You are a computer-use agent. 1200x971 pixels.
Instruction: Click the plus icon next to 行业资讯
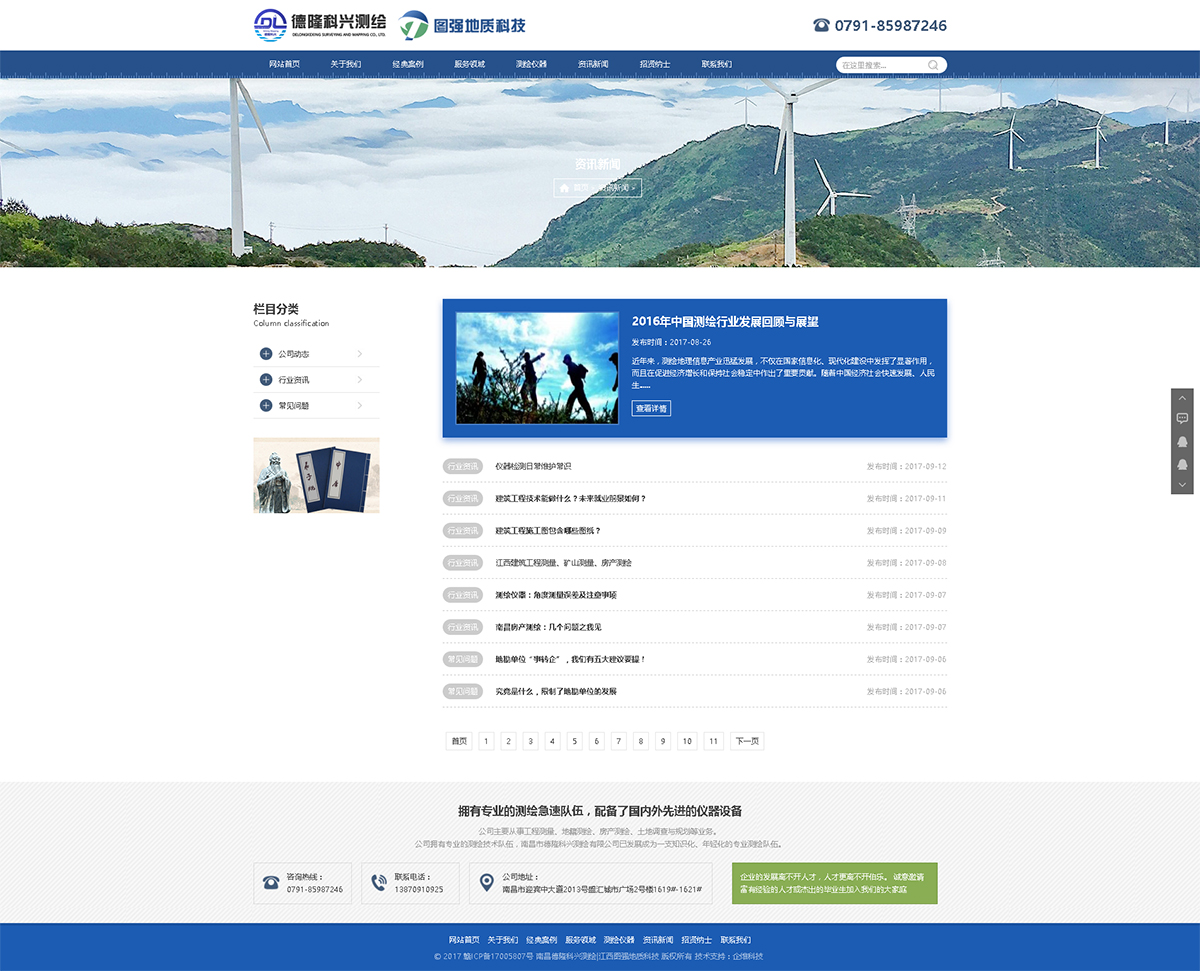266,380
